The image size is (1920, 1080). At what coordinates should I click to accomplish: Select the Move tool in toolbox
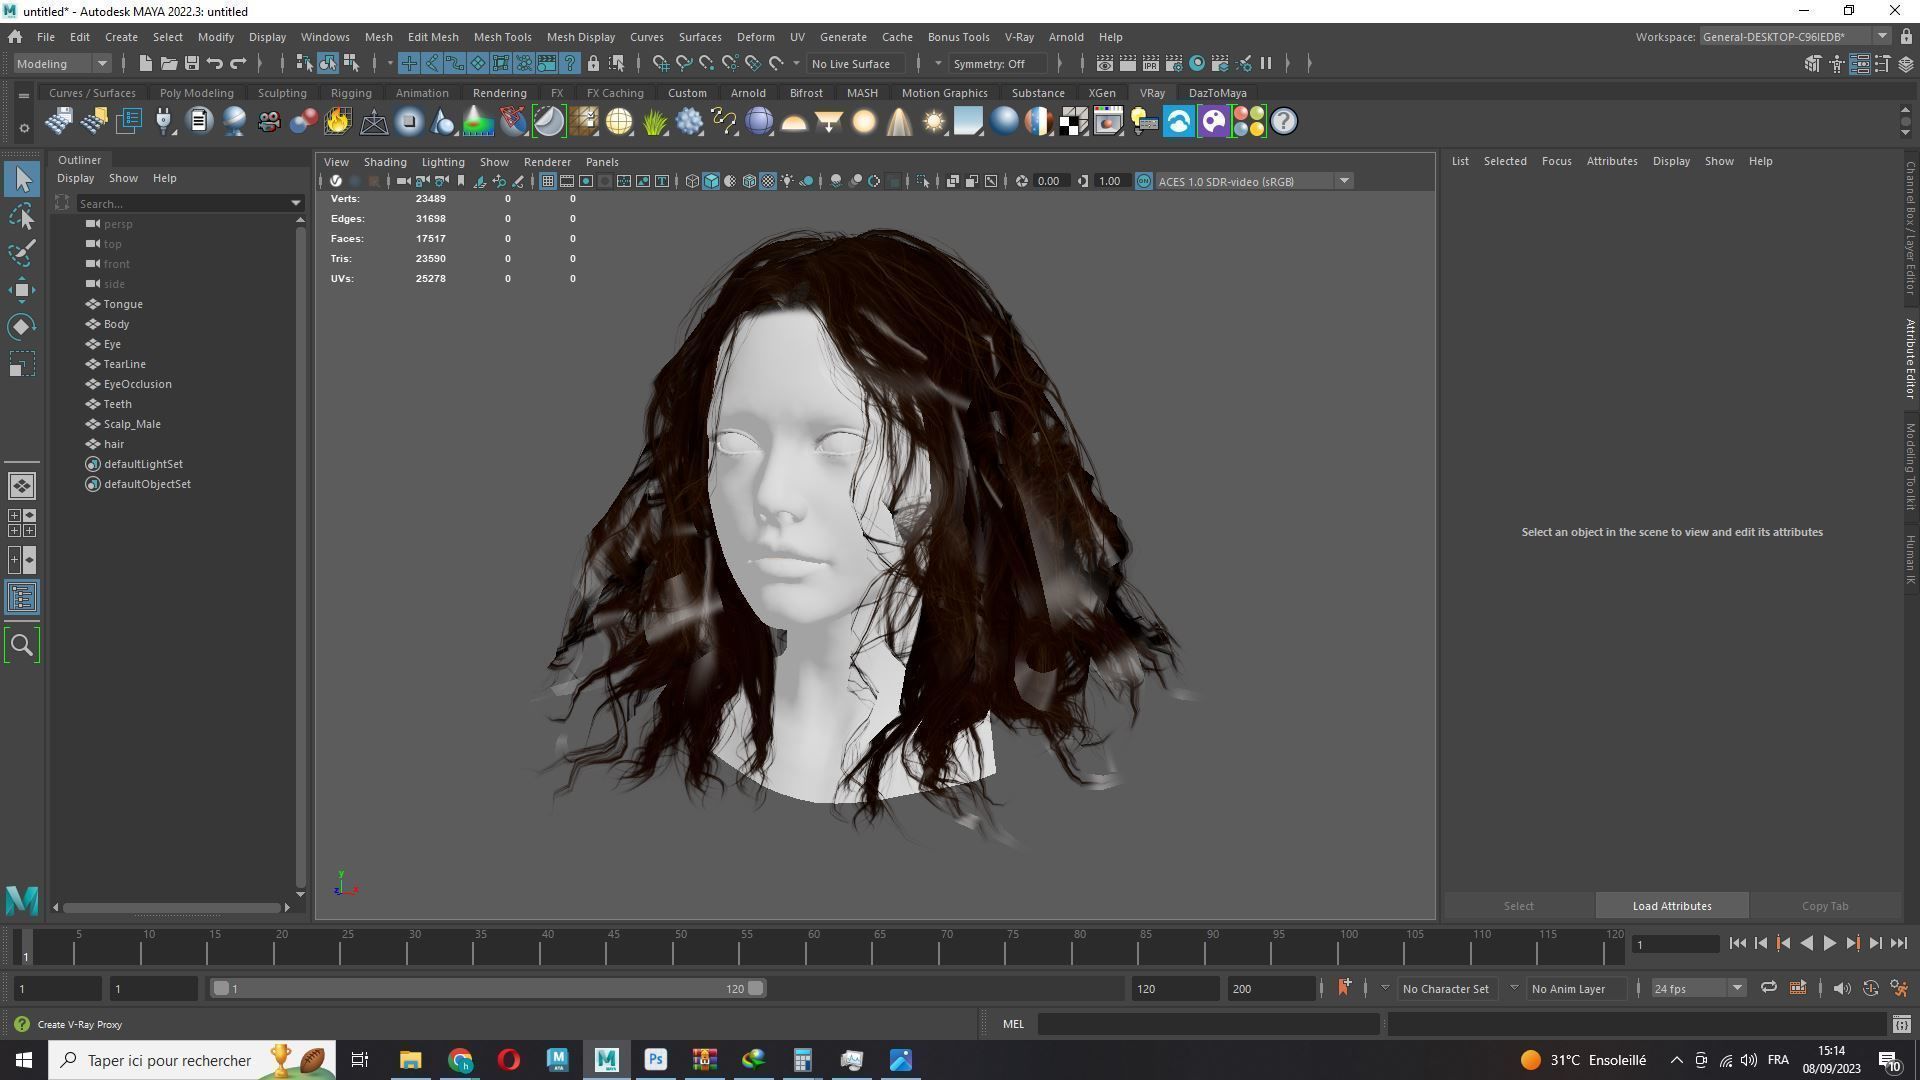pyautogui.click(x=22, y=290)
